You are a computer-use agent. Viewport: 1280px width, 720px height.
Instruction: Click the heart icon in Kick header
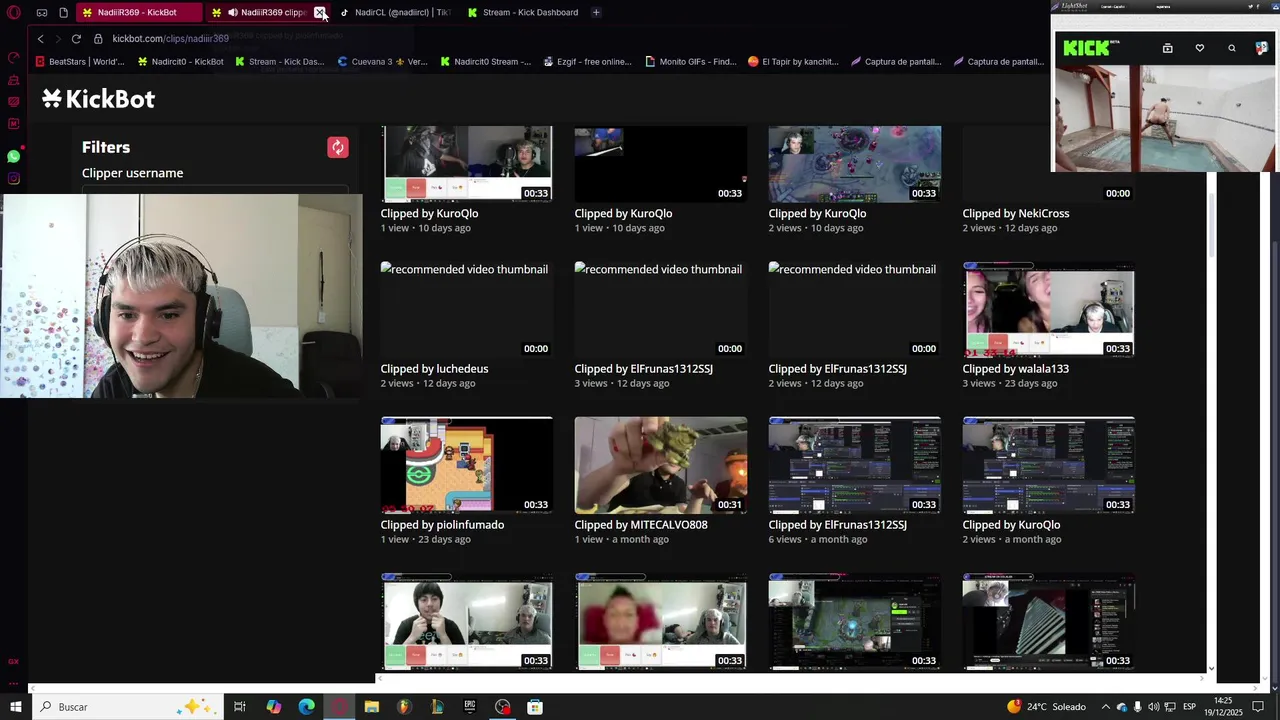point(1200,48)
